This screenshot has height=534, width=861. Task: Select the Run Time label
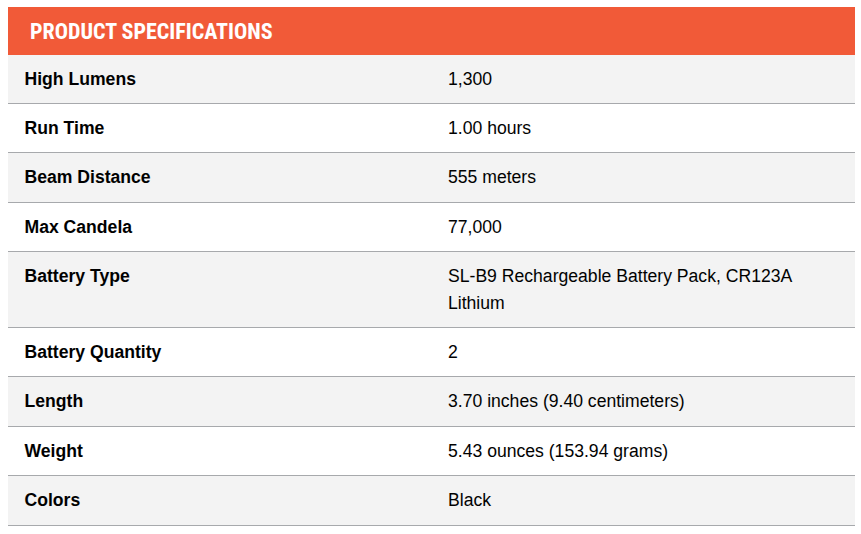(x=64, y=128)
